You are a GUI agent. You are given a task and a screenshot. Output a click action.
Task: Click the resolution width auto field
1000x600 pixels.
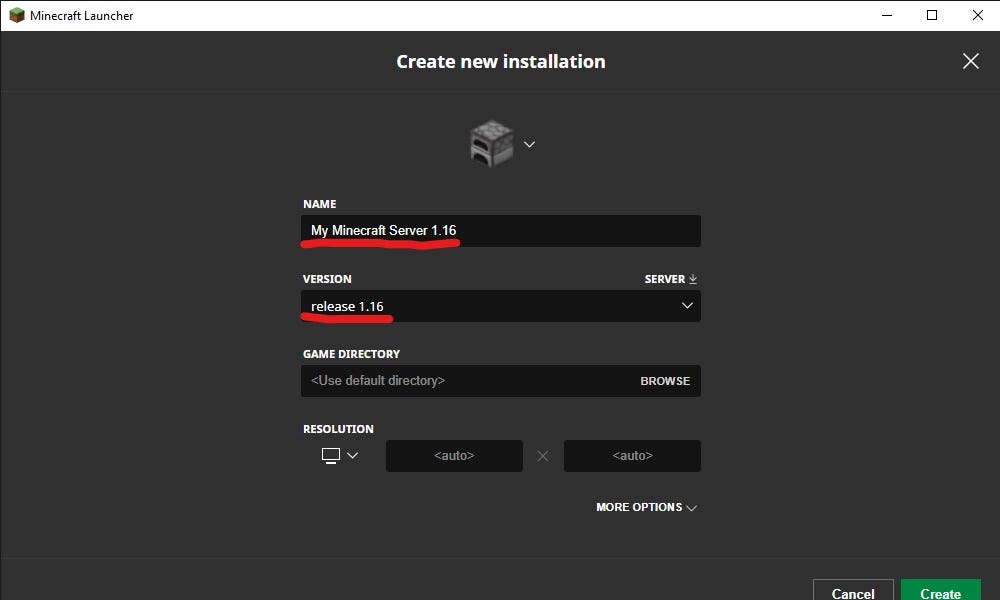coord(454,456)
